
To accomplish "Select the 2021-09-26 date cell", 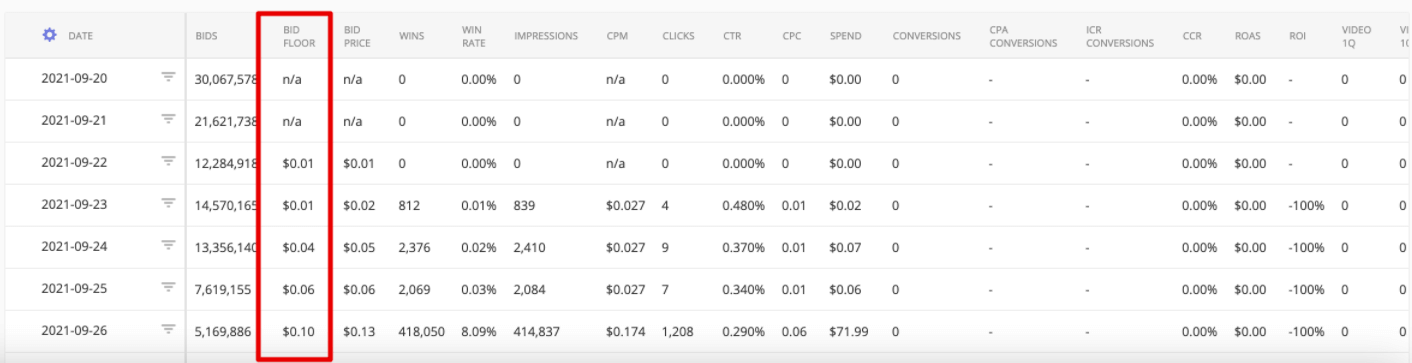I will point(74,330).
